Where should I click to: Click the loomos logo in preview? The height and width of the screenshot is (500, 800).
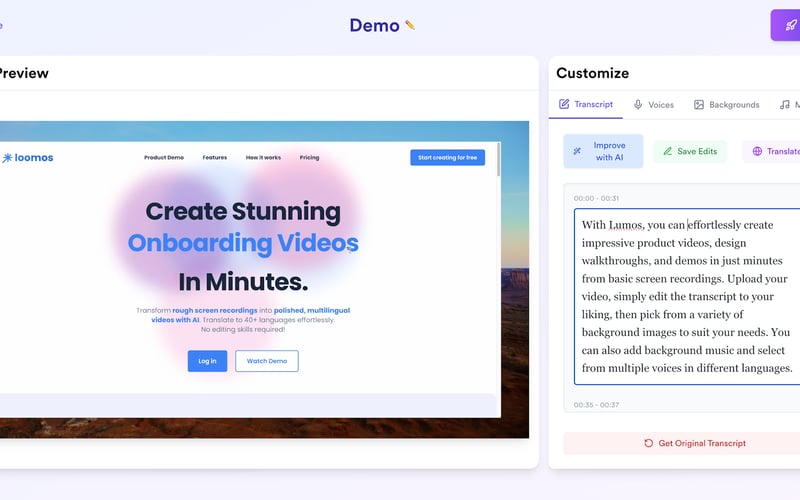[28, 158]
